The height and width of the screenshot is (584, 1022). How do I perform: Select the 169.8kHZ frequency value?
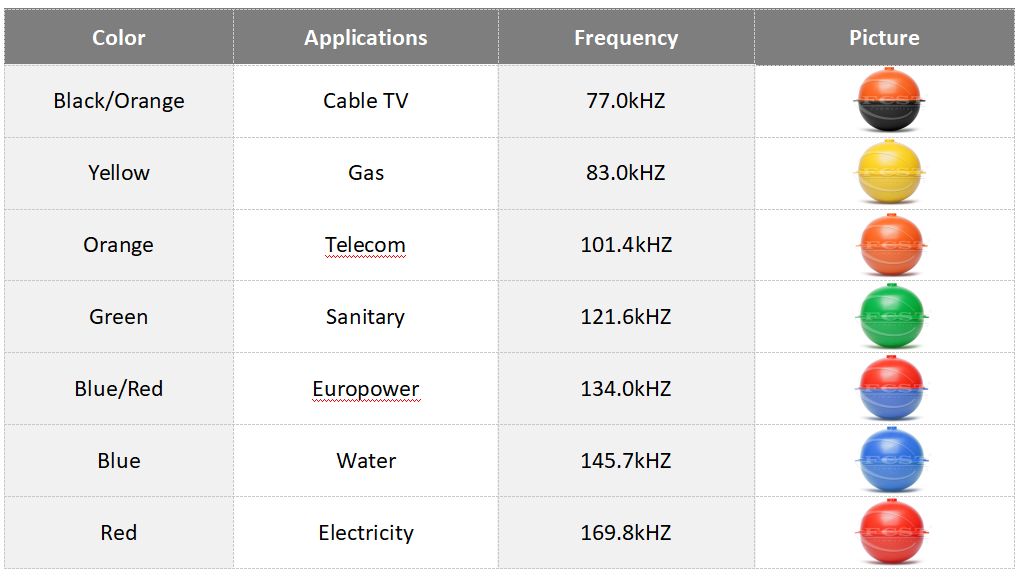coord(626,533)
